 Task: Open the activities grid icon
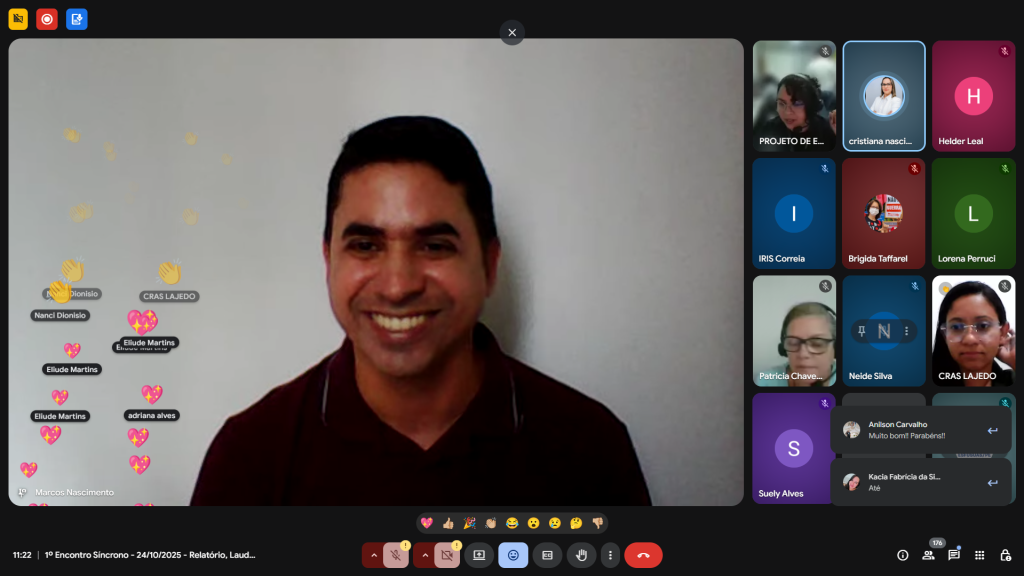pyautogui.click(x=980, y=555)
